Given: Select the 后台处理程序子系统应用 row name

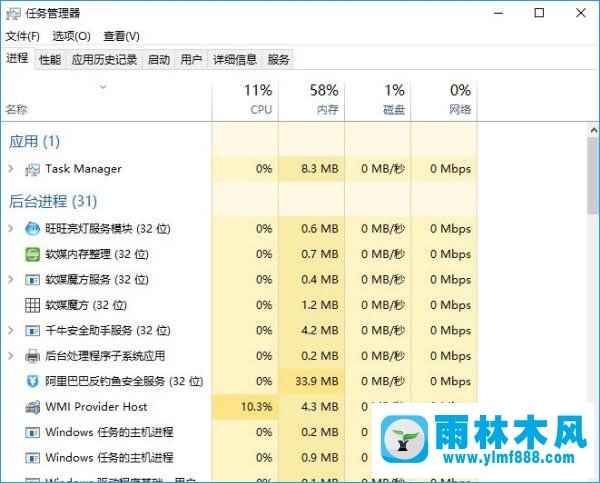Looking at the screenshot, I should coord(105,356).
